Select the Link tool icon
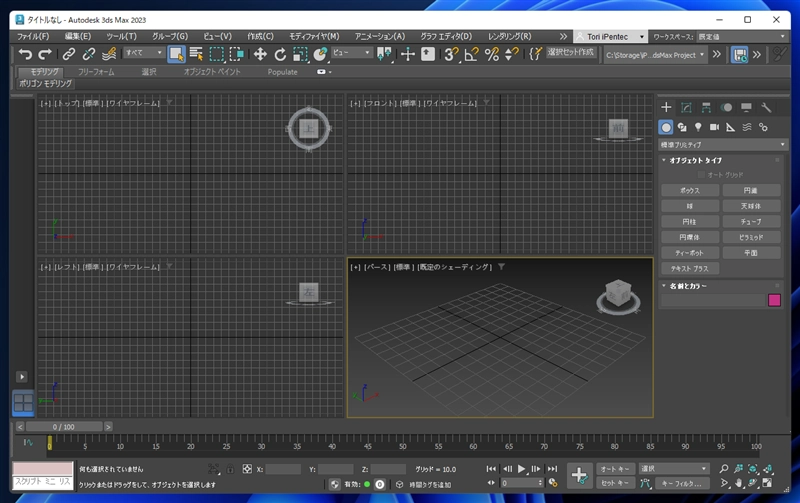This screenshot has height=503, width=800. [68, 54]
